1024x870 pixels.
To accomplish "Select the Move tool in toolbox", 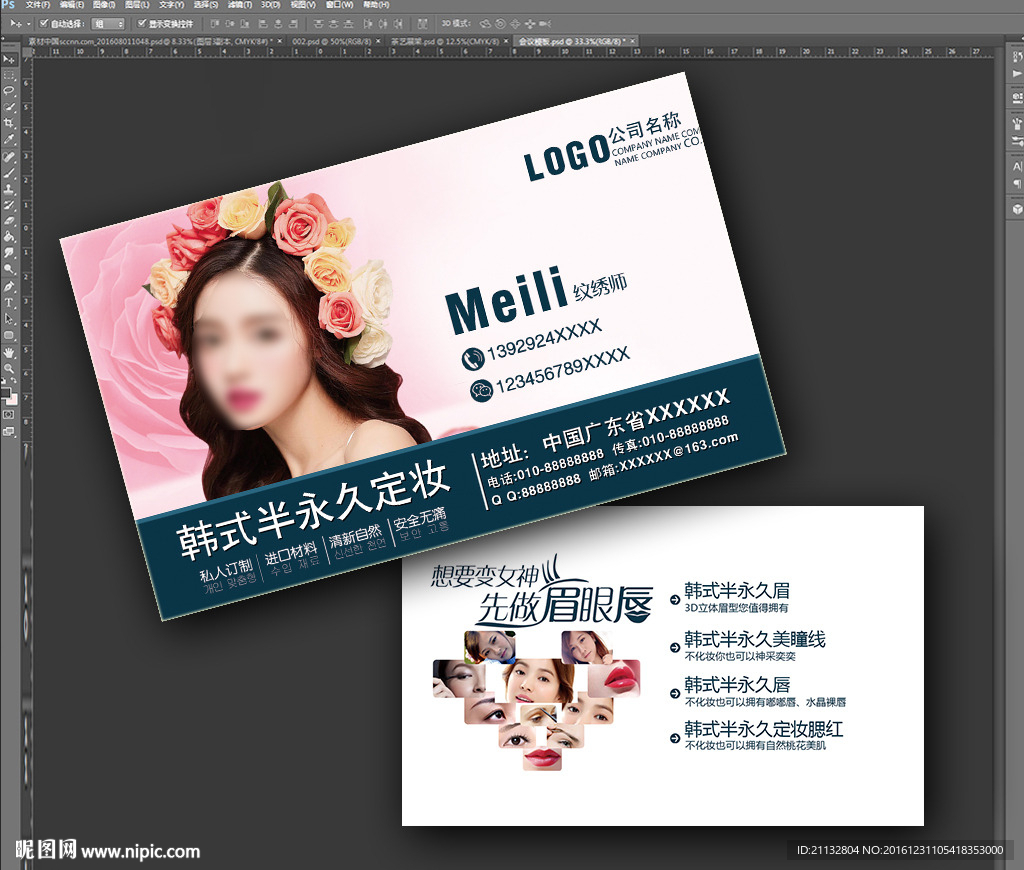I will tap(8, 59).
